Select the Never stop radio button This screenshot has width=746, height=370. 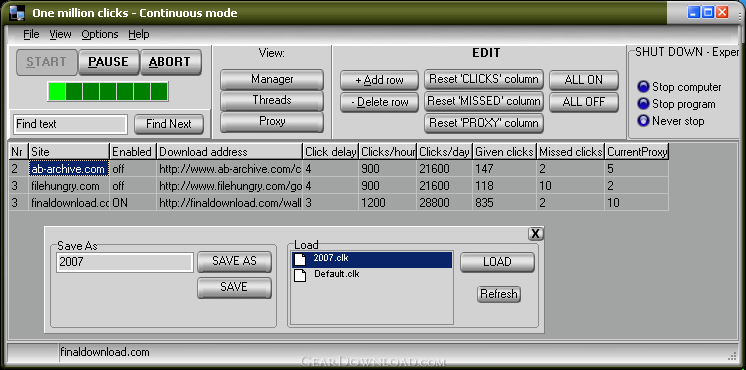tap(643, 121)
